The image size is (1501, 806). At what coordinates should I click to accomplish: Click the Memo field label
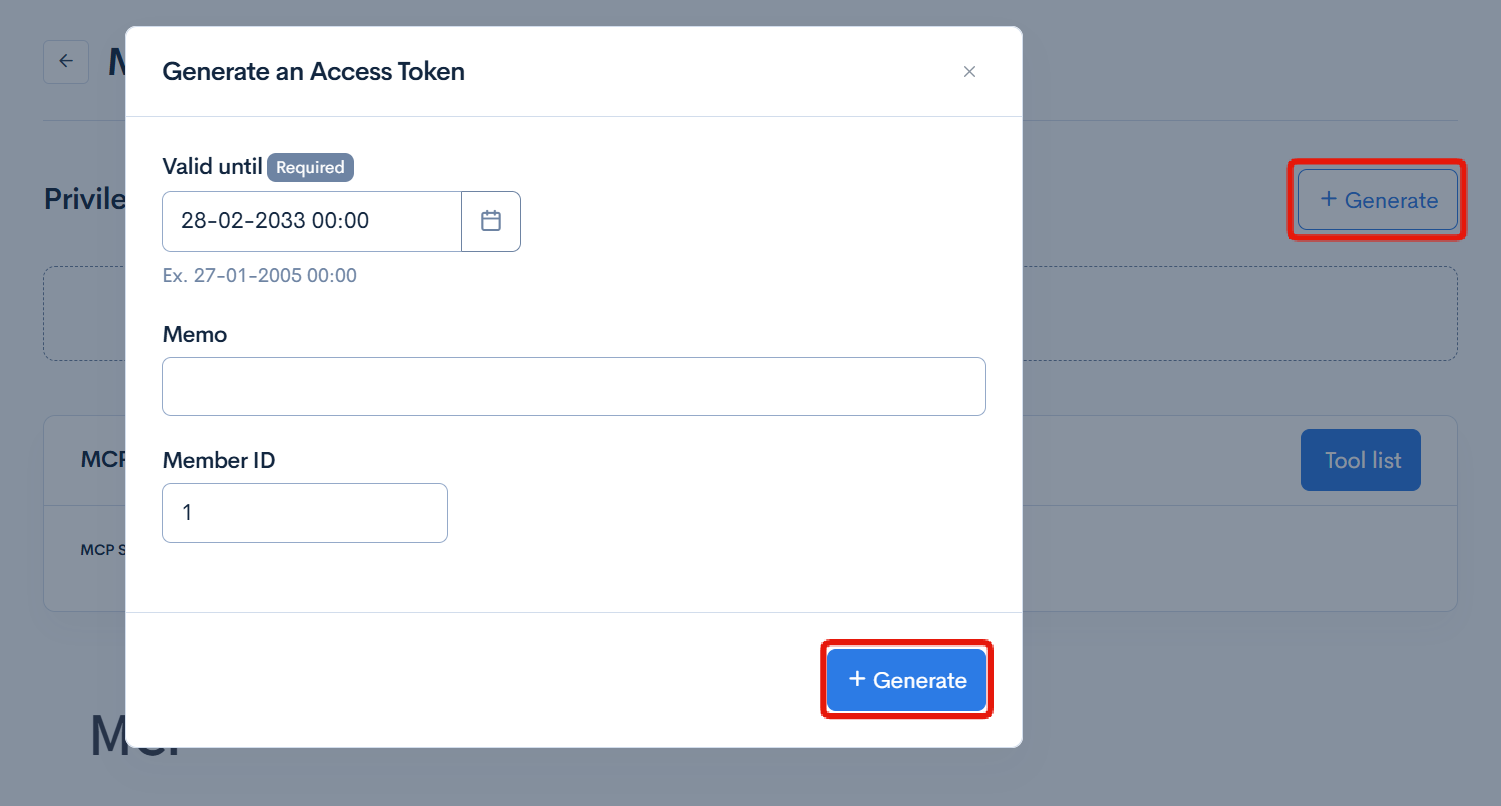pos(194,334)
